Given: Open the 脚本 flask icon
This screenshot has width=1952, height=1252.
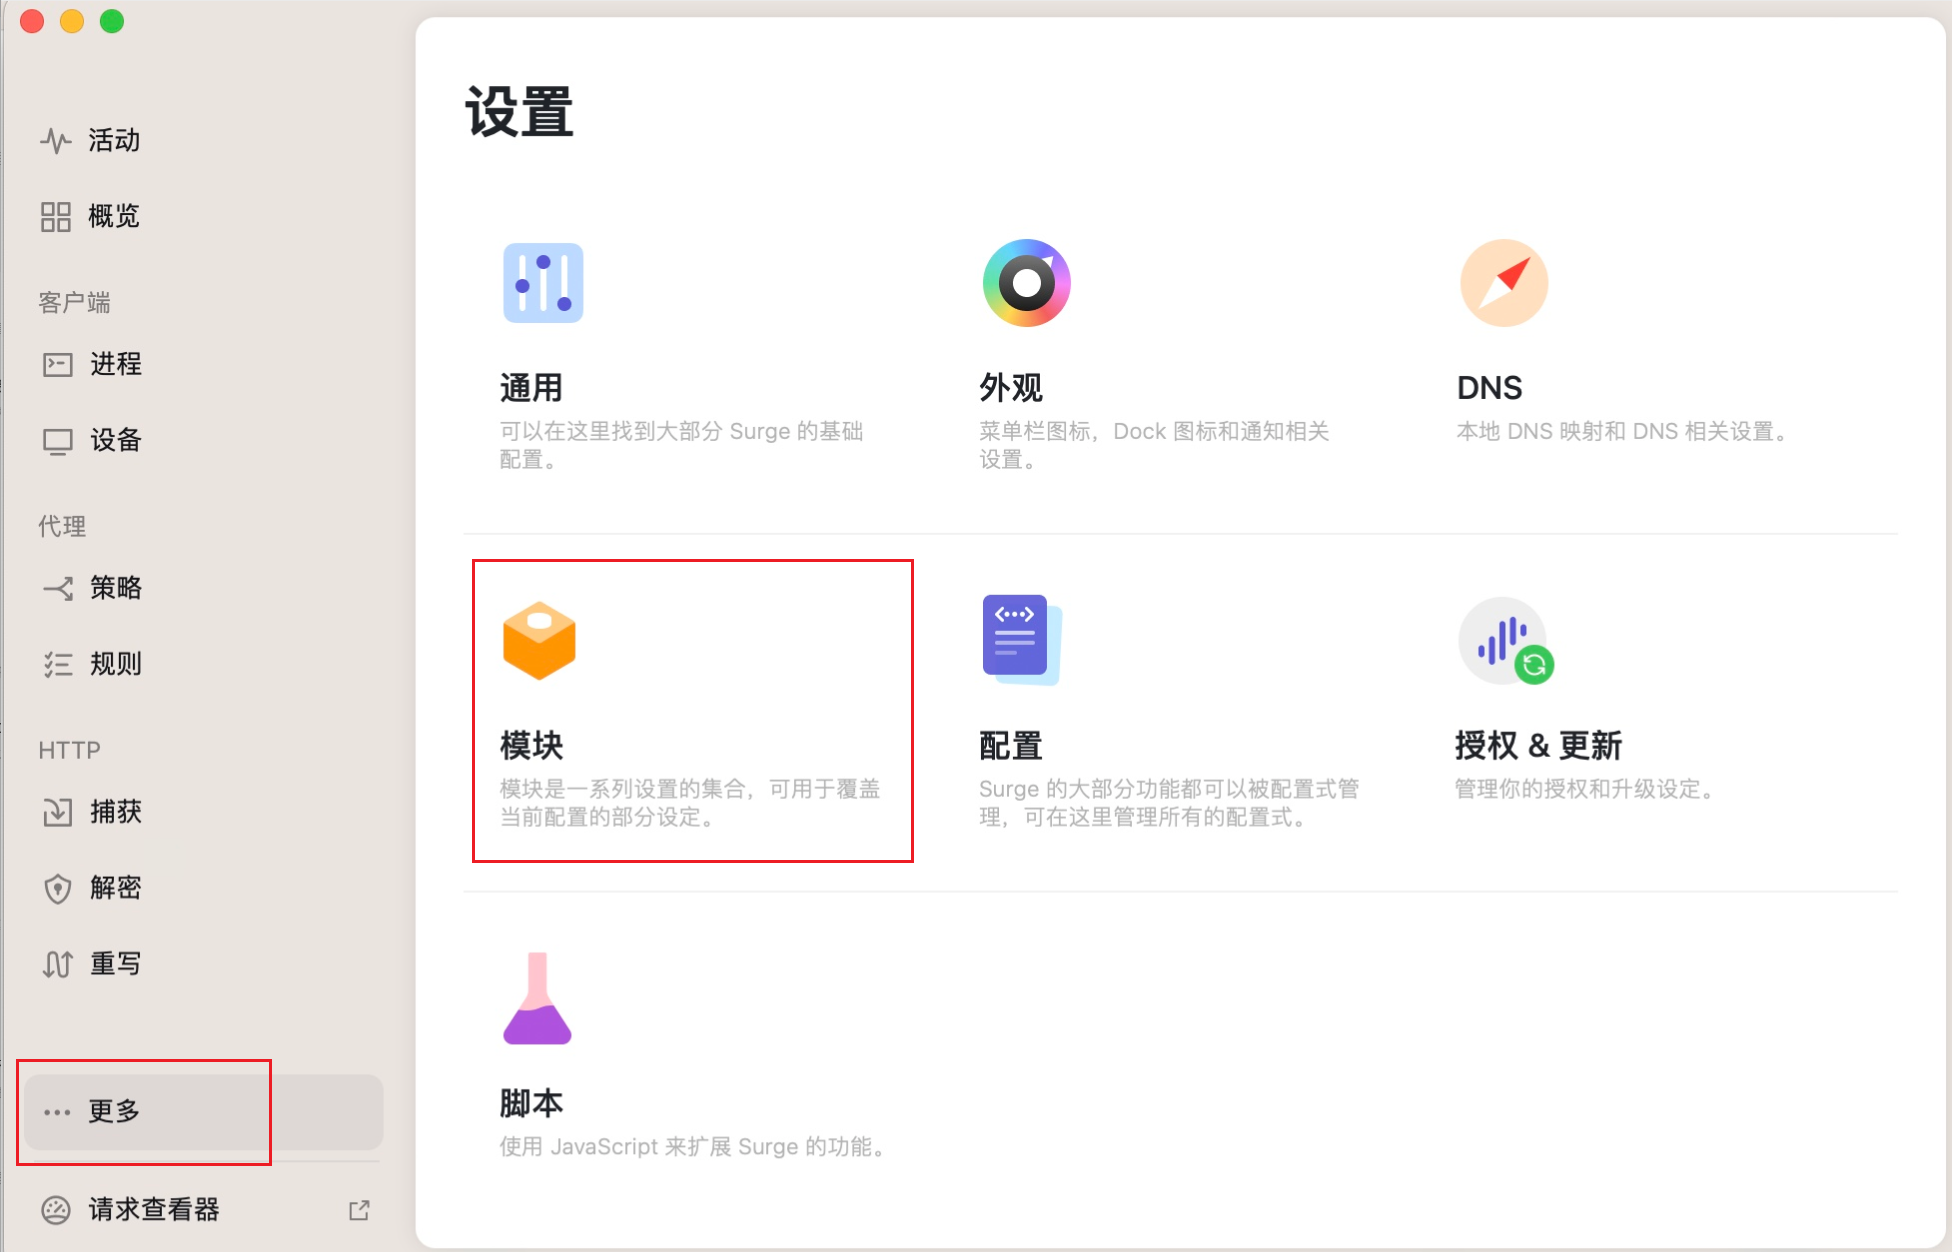Looking at the screenshot, I should pos(537,999).
